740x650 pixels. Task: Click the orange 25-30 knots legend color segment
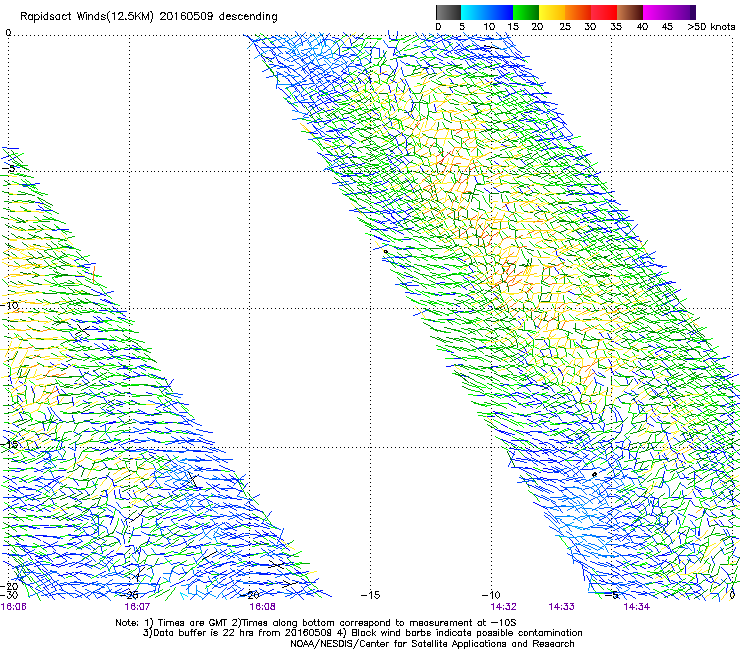tap(578, 12)
